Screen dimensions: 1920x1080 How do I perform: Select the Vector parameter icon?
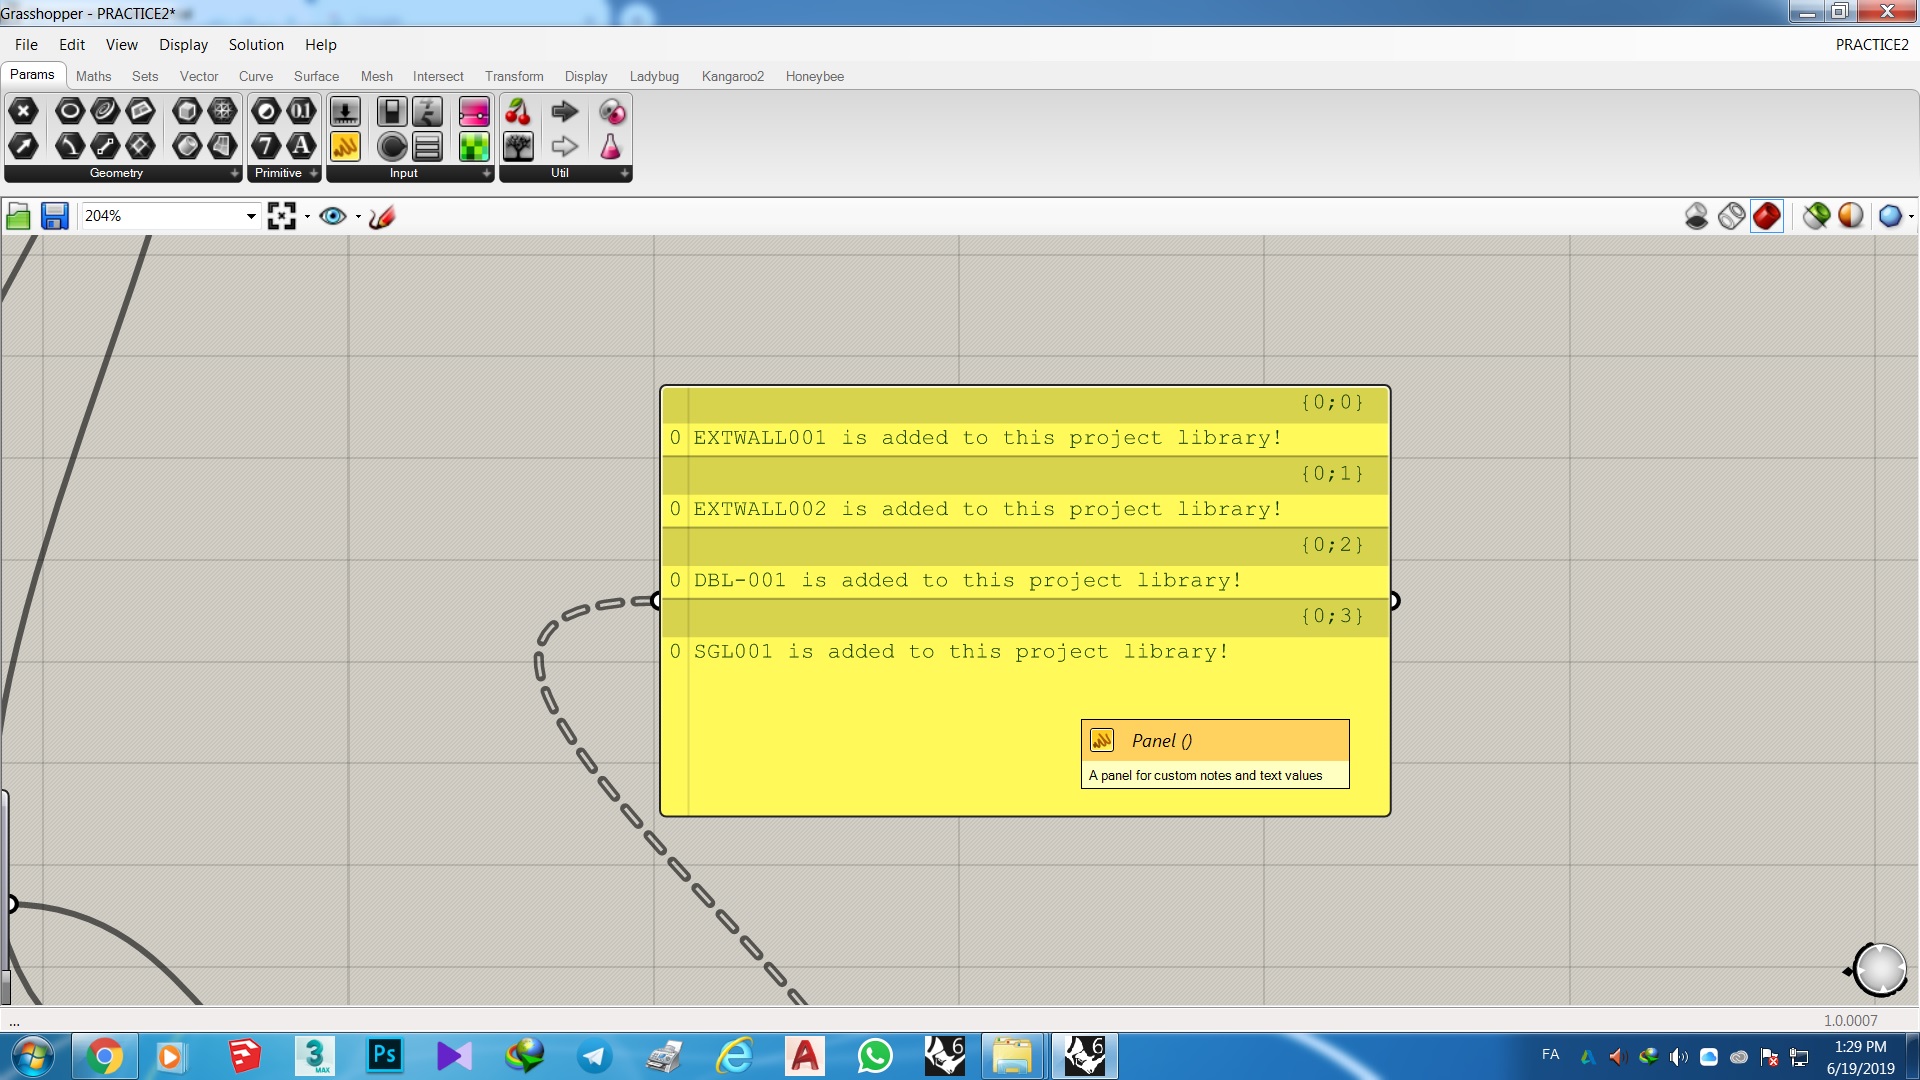click(x=23, y=146)
